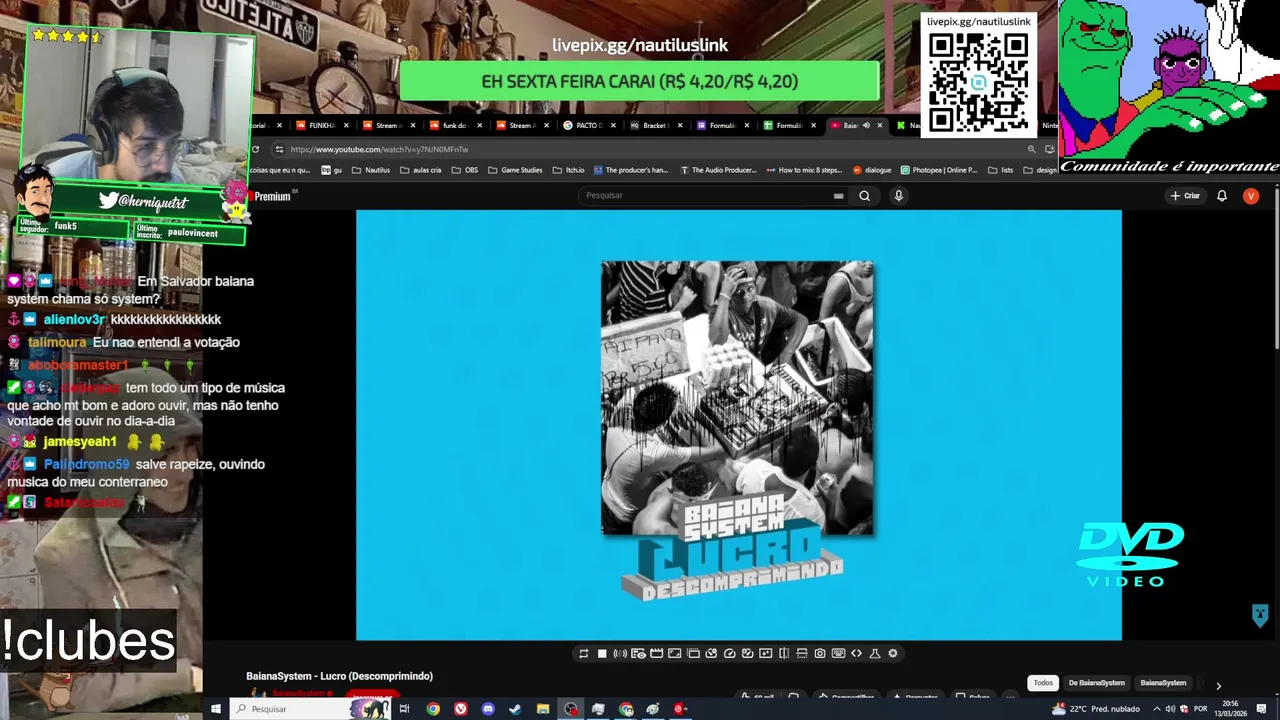Open OBS Studio from the taskbar
The height and width of the screenshot is (720, 1280).
[570, 709]
